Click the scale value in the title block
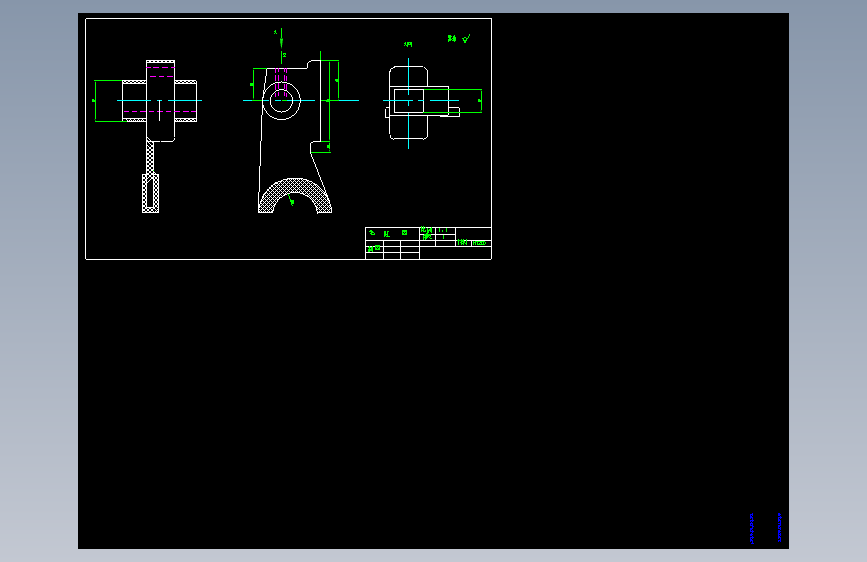Image resolution: width=867 pixels, height=562 pixels. point(443,230)
